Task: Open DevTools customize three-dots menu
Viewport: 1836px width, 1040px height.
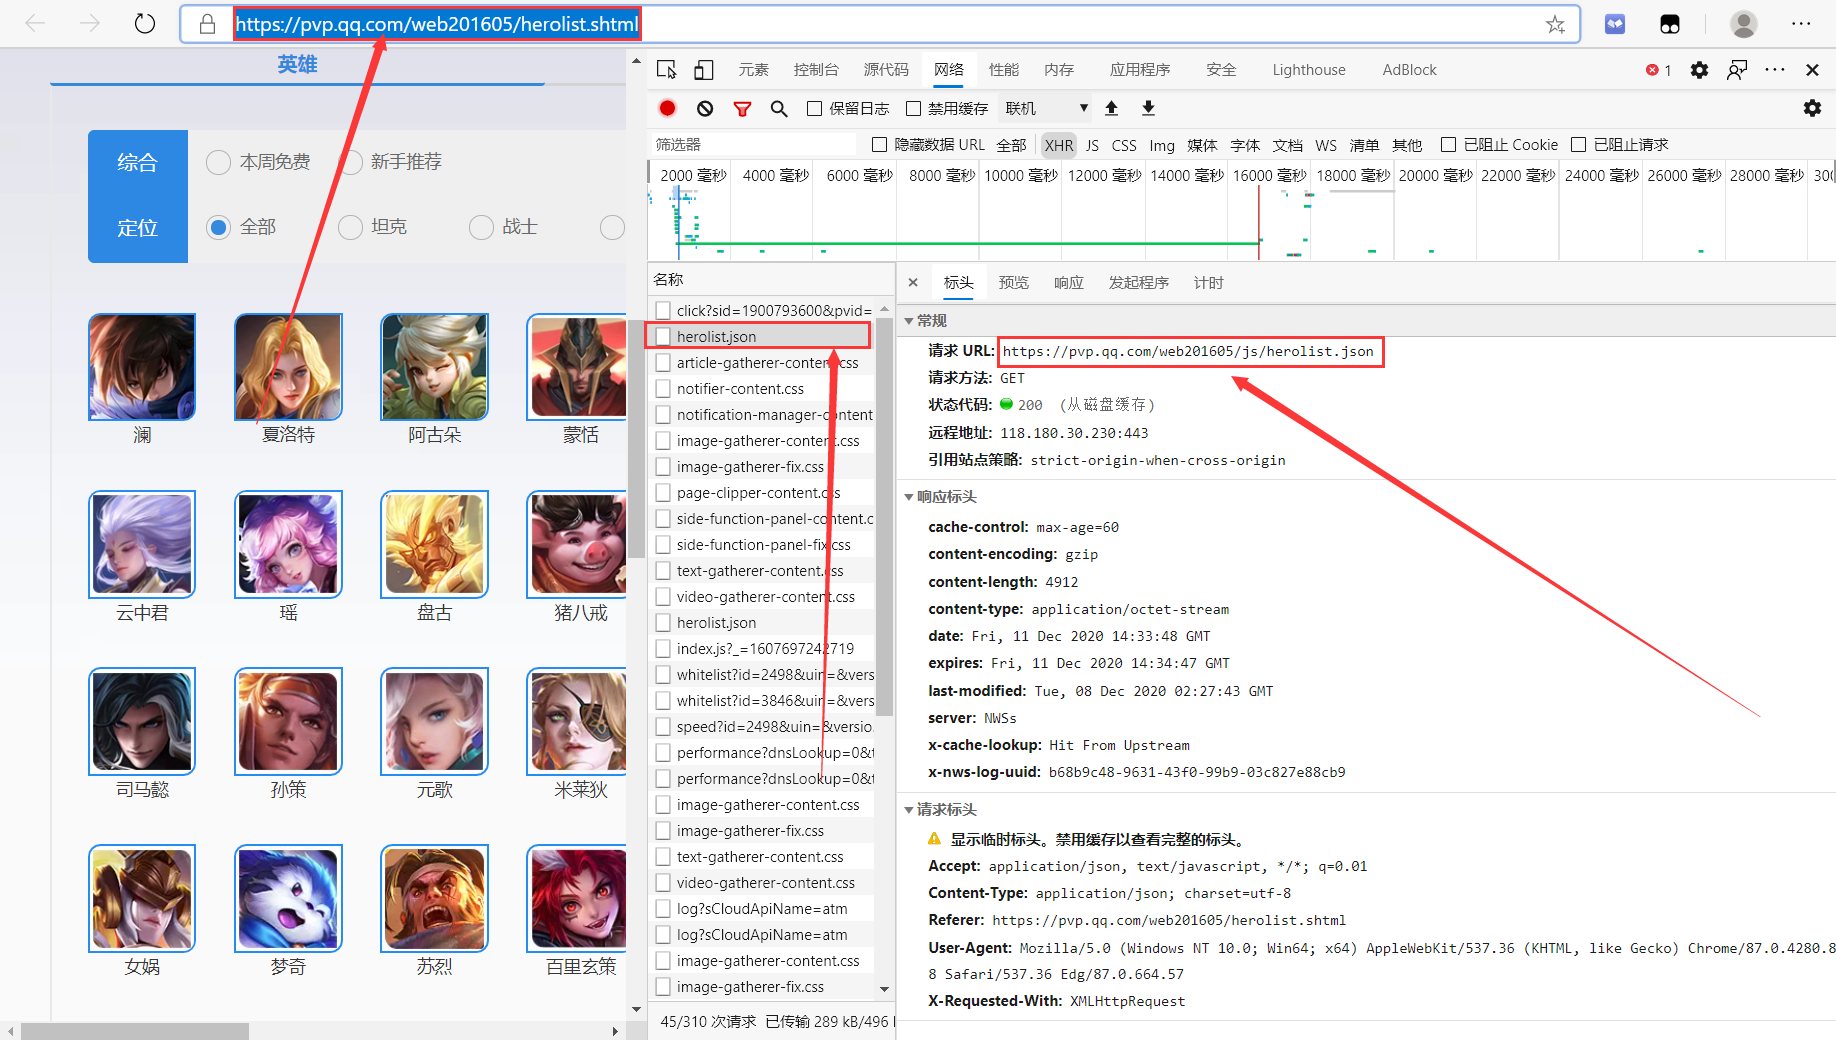Action: point(1775,70)
